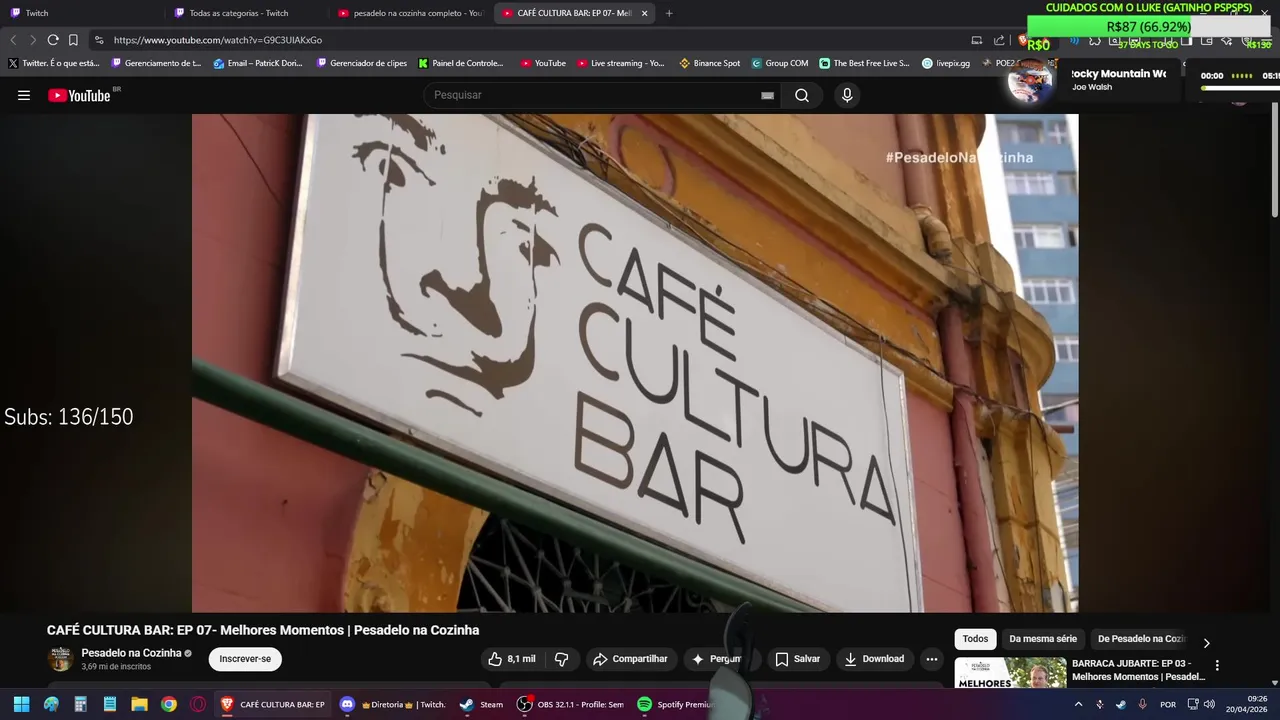Viewport: 1280px width, 720px height.
Task: Select the Da mesma série filter chip
Action: point(1043,639)
